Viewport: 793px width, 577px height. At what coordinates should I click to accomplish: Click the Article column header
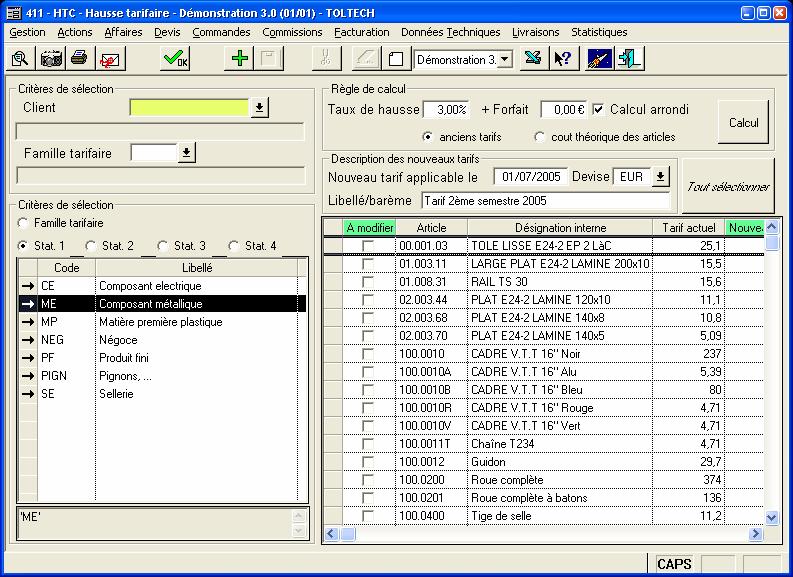pos(431,228)
